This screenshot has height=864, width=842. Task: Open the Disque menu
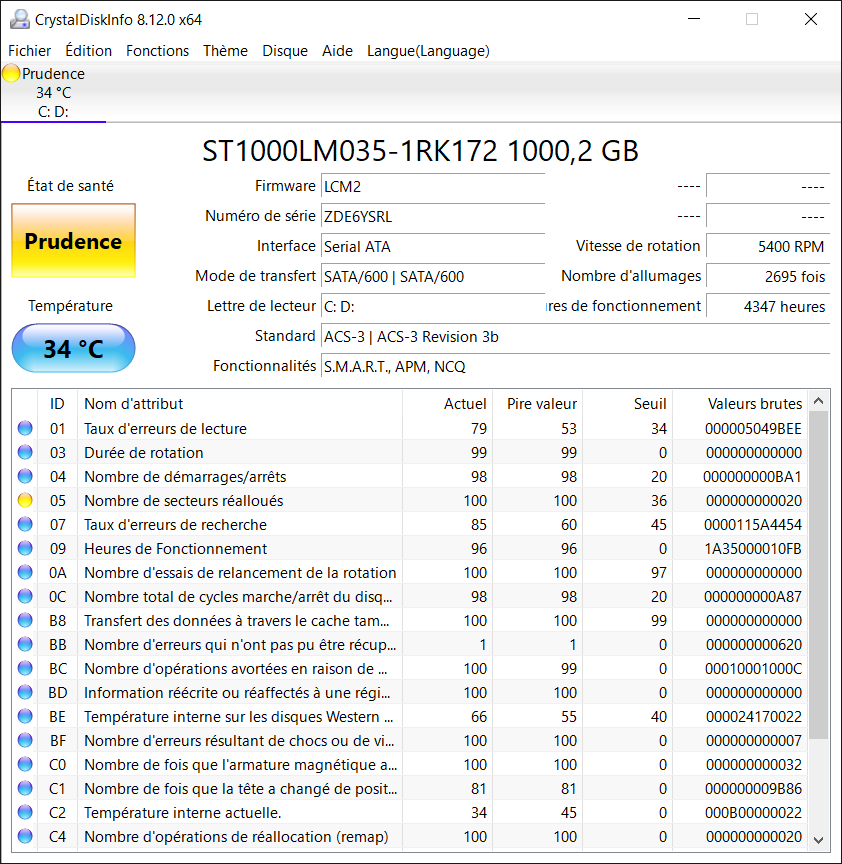[285, 51]
